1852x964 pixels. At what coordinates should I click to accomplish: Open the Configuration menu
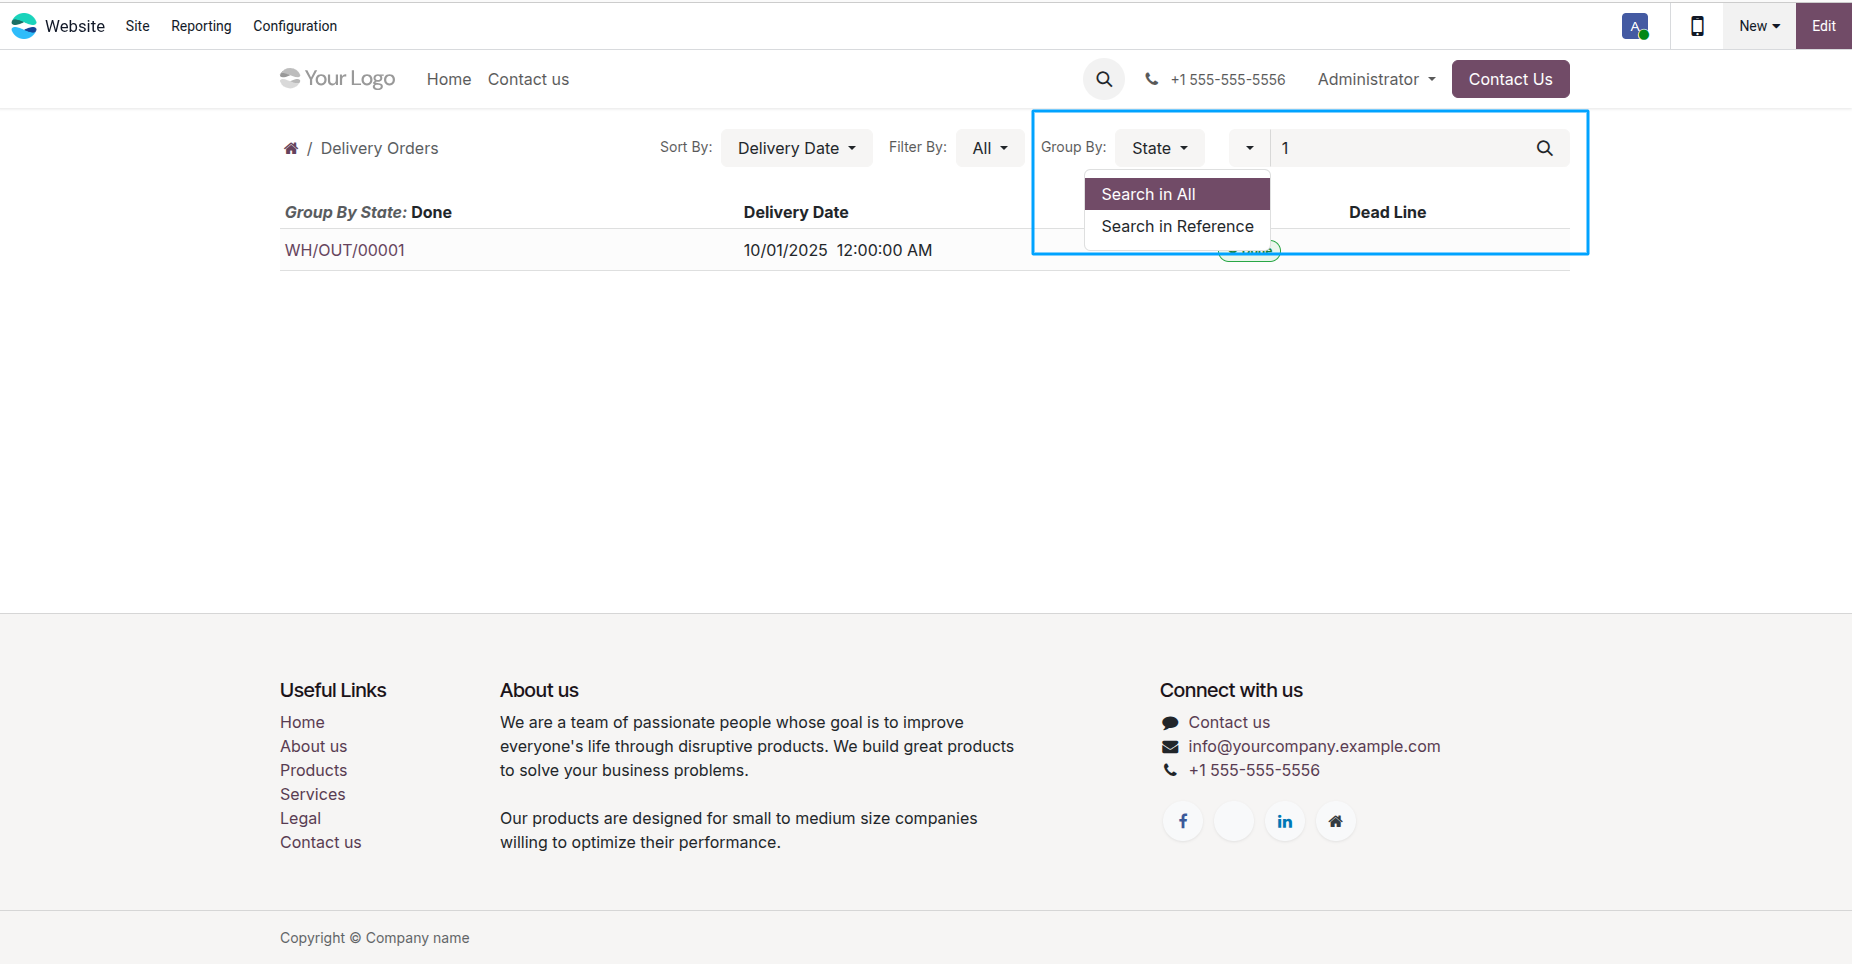click(295, 26)
